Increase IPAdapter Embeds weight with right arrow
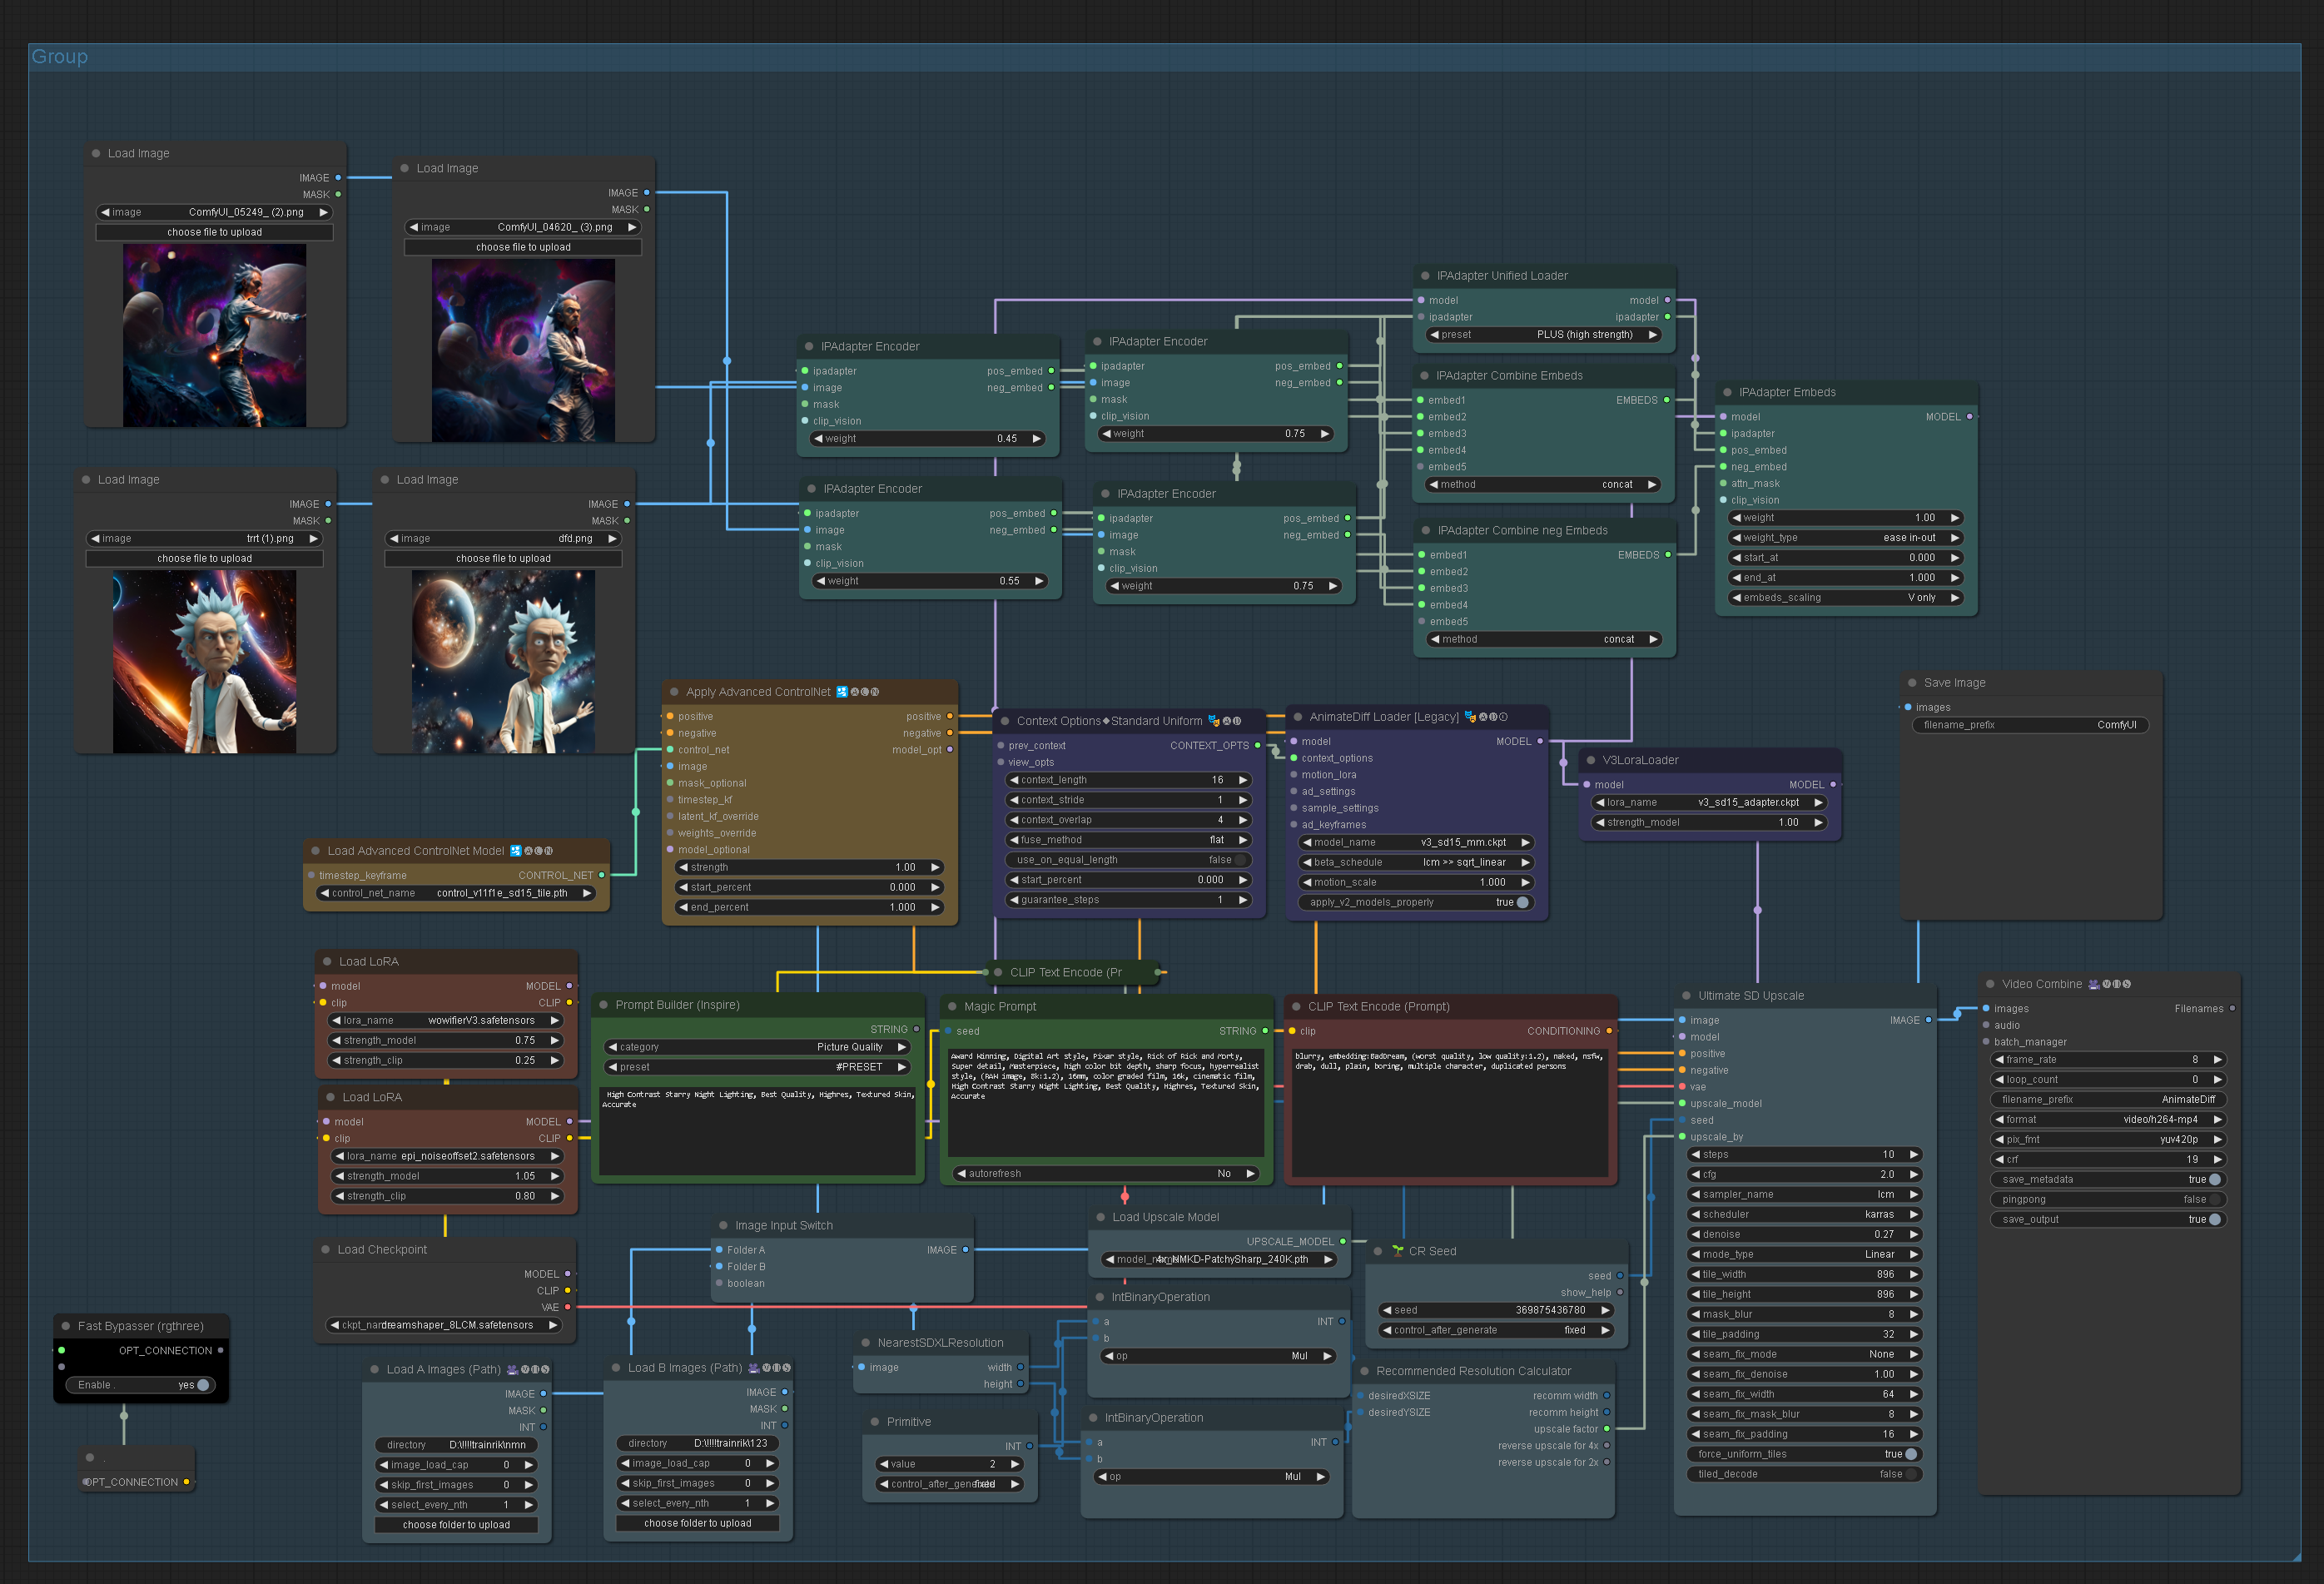 pos(1954,518)
